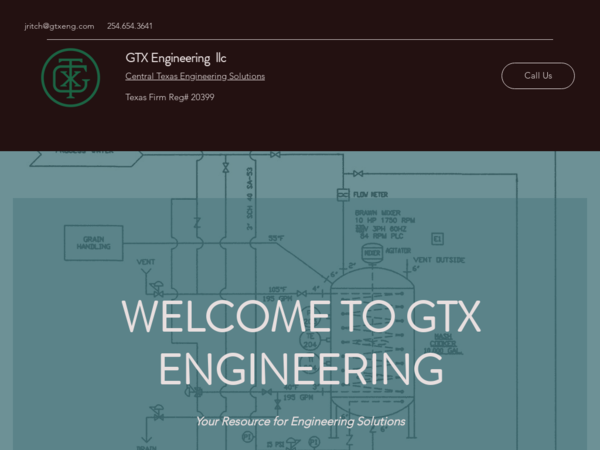Open the jritch@gtxeng.com email link

(59, 26)
